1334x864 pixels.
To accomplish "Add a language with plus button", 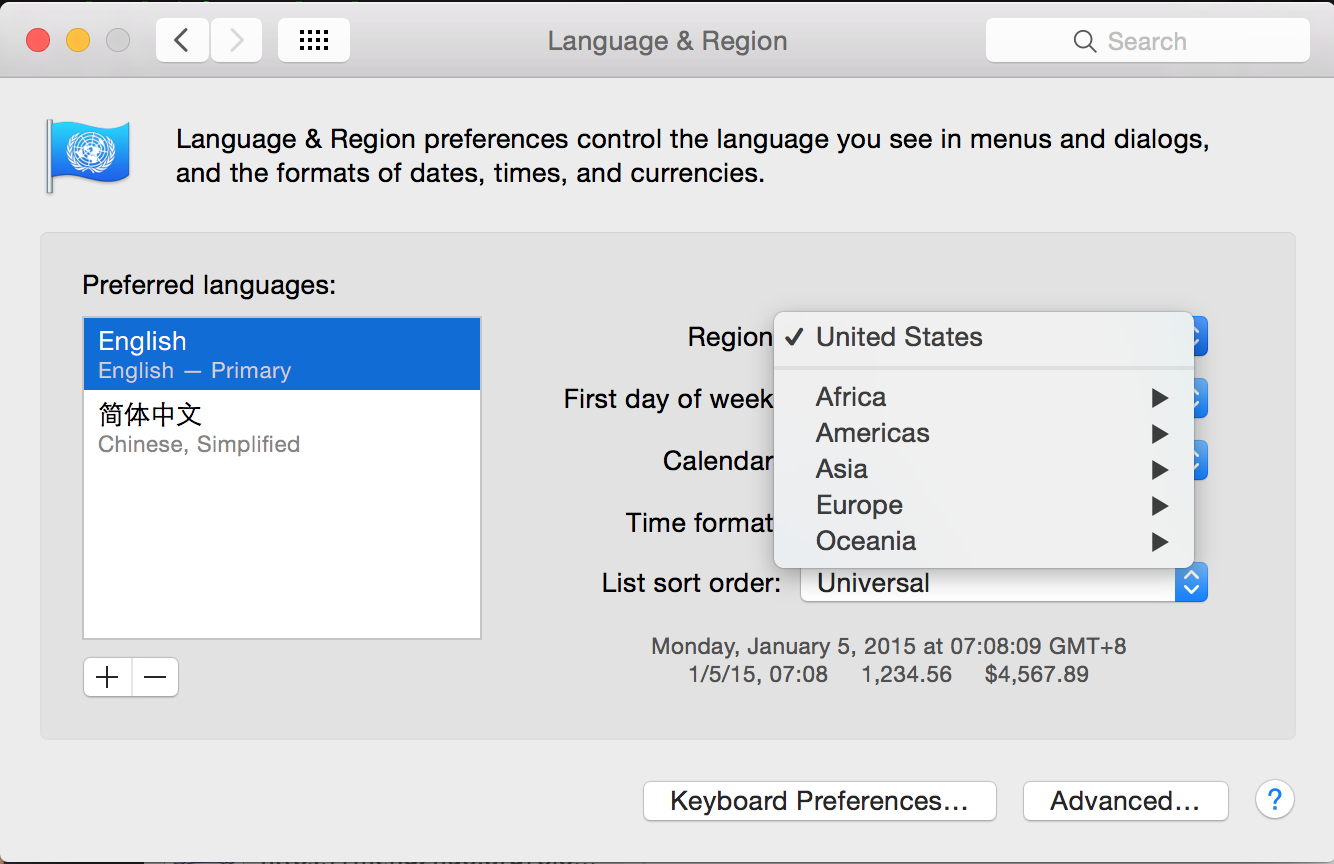I will (107, 677).
